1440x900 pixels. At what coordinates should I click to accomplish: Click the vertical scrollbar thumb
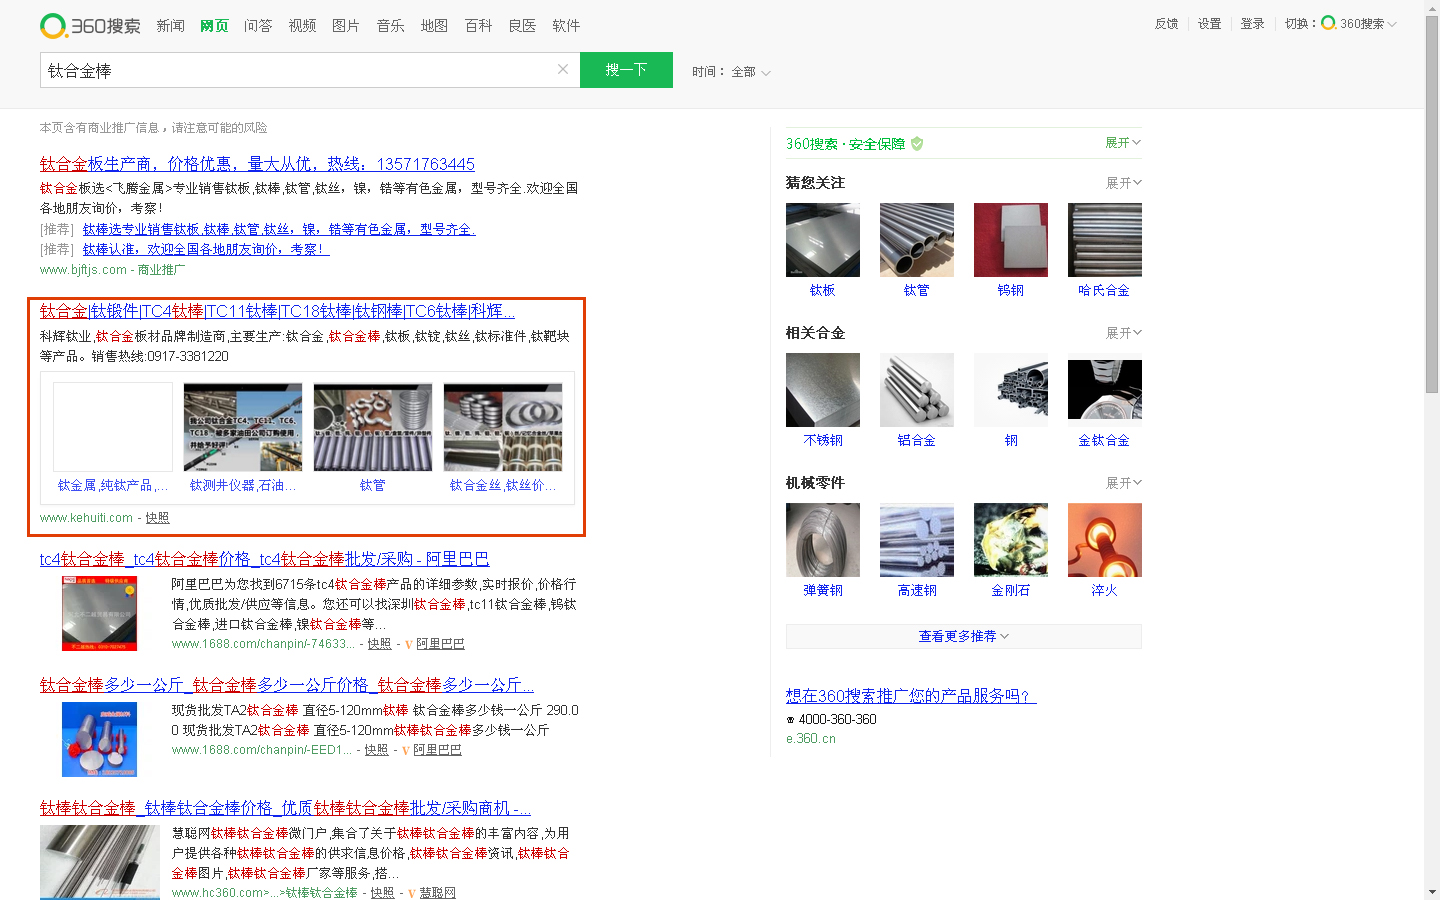1432,205
